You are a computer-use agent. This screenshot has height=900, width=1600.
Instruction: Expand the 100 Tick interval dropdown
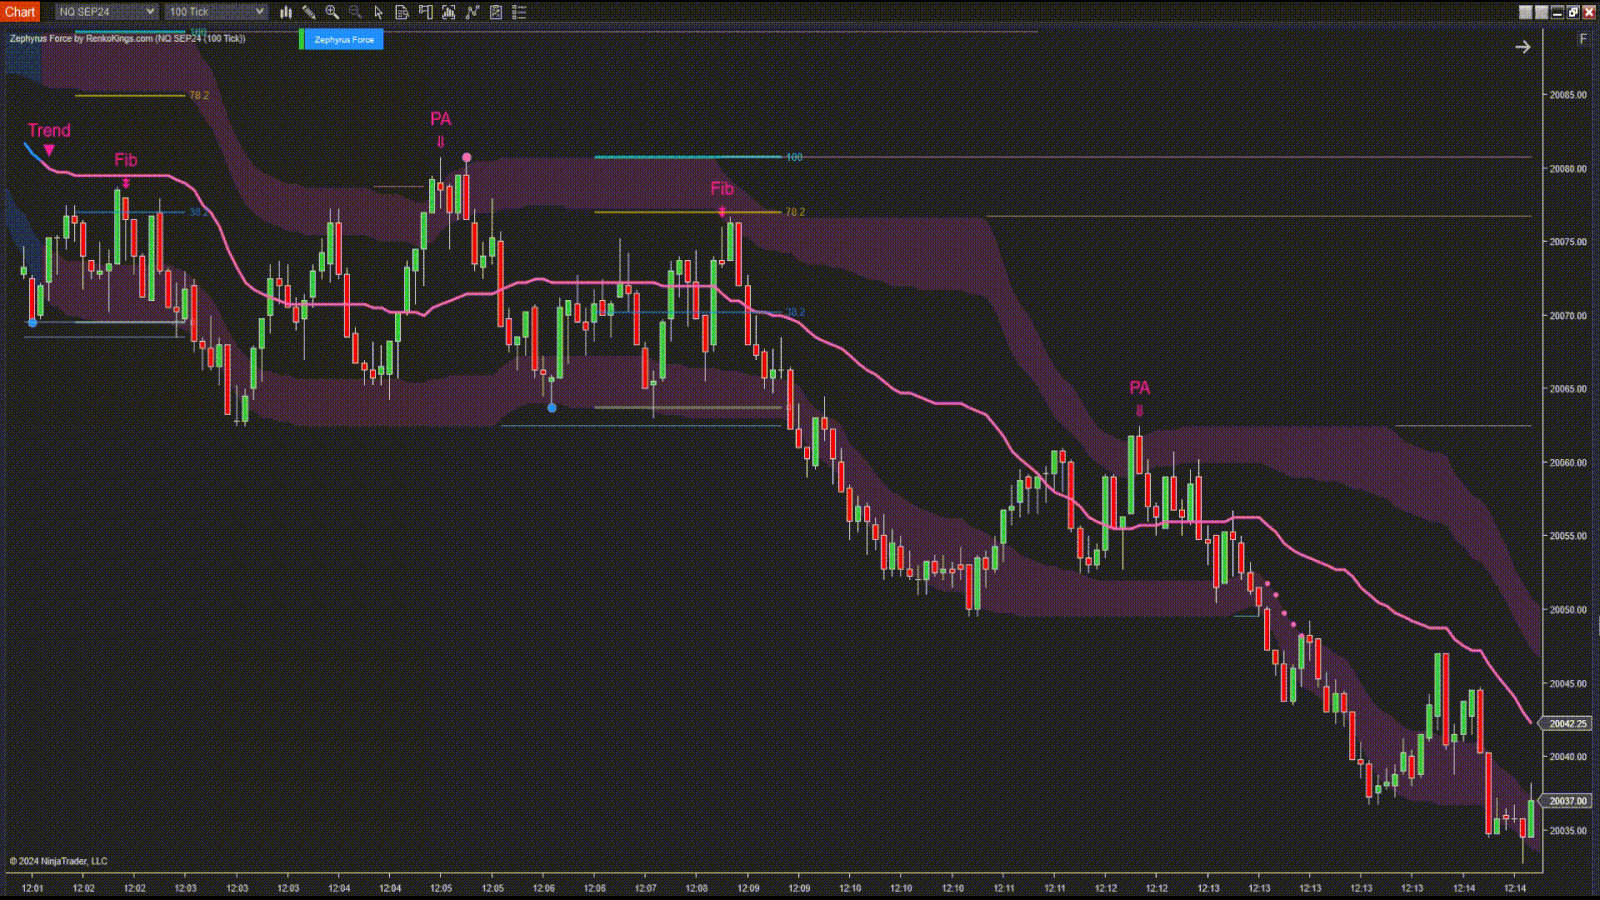[216, 12]
